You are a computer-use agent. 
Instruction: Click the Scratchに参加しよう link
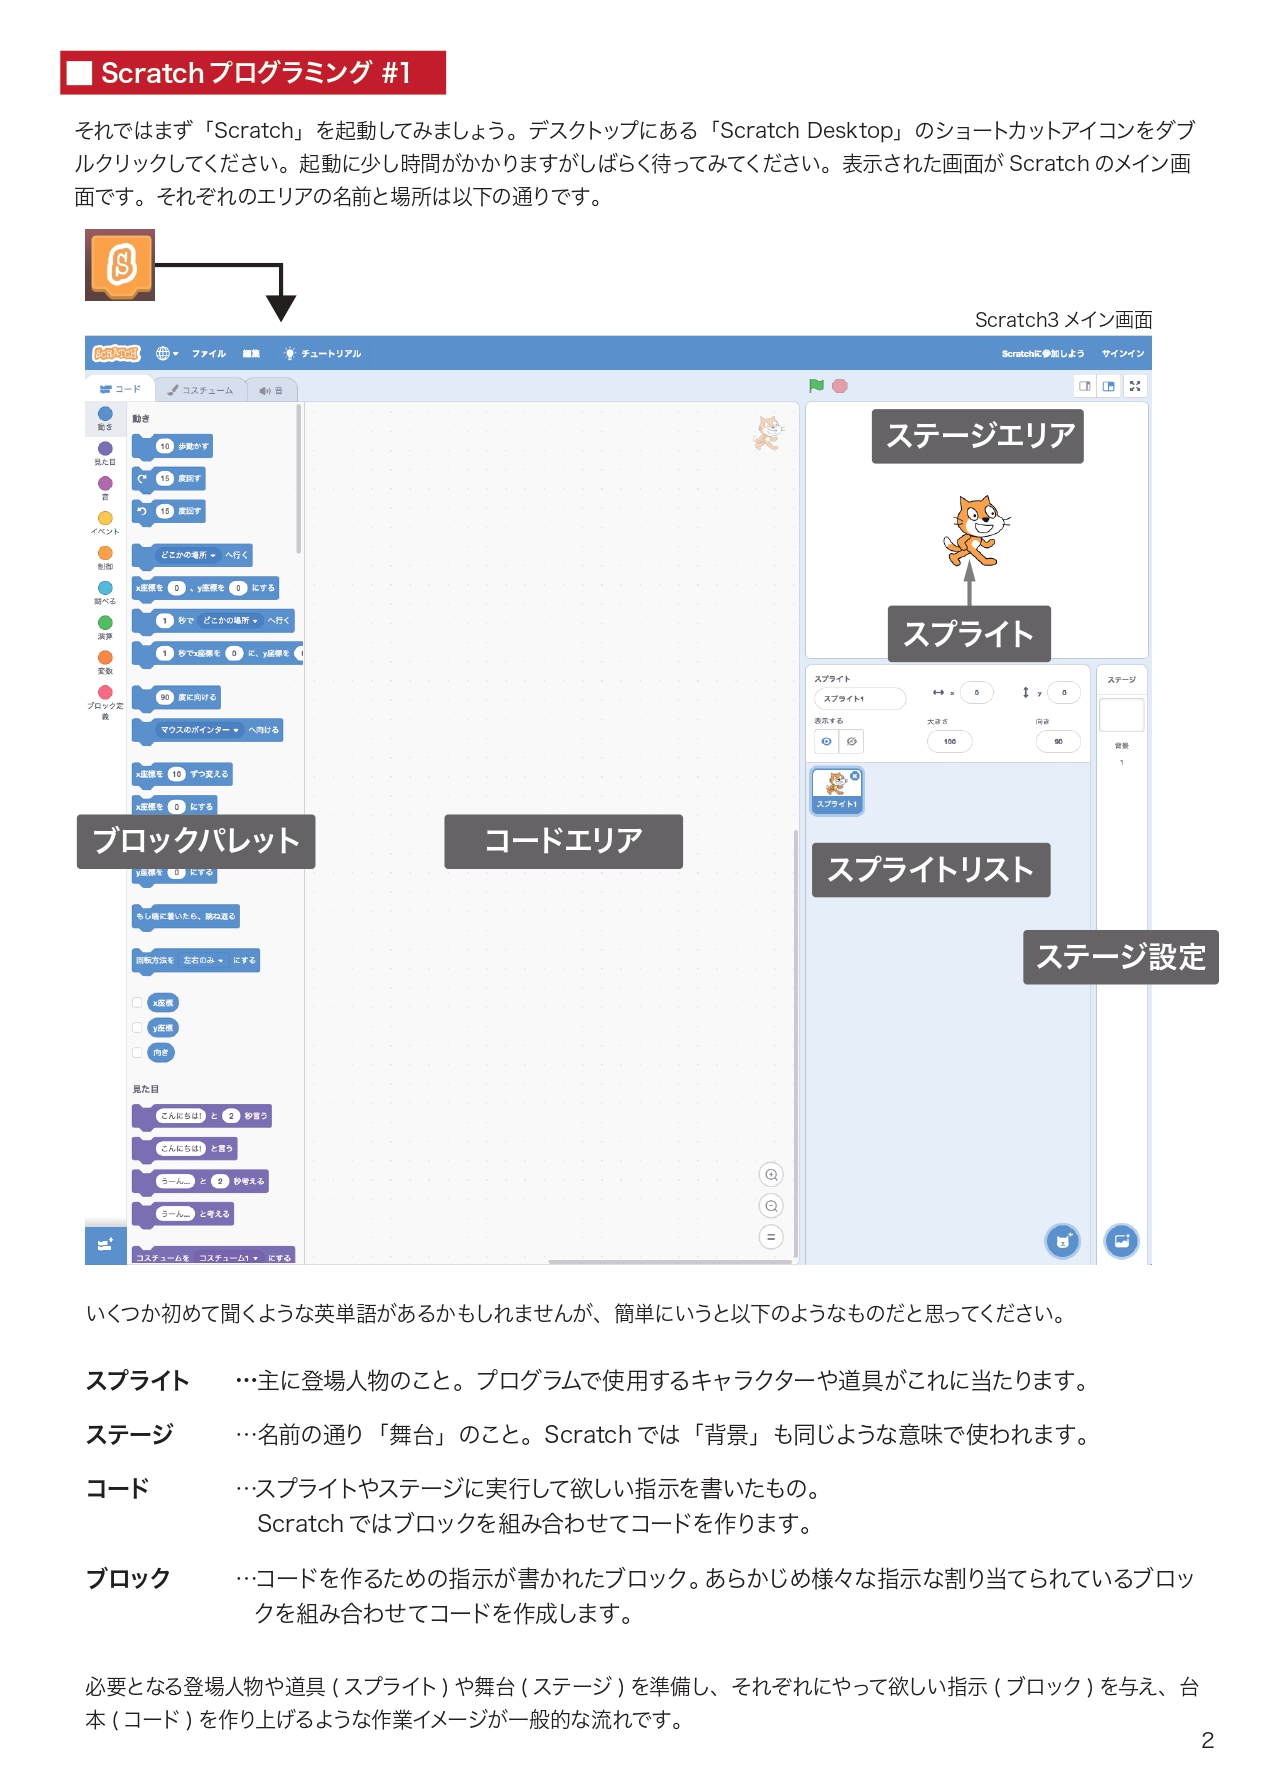[1043, 353]
